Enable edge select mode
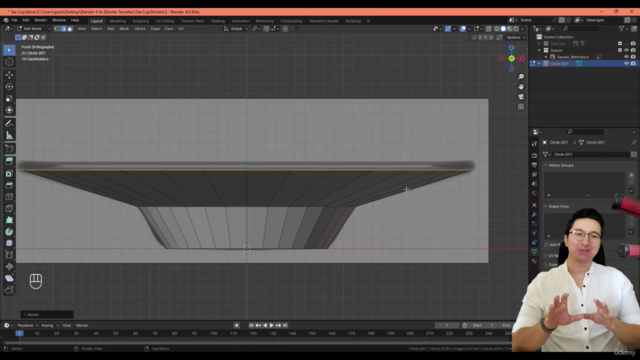This screenshot has width=640, height=360. [64, 29]
